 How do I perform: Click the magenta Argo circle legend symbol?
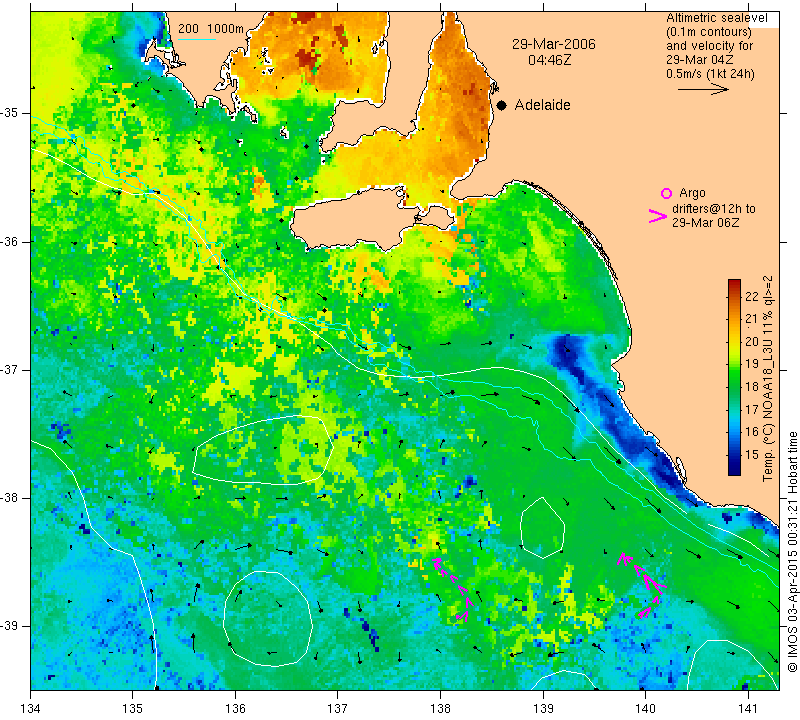click(x=666, y=193)
